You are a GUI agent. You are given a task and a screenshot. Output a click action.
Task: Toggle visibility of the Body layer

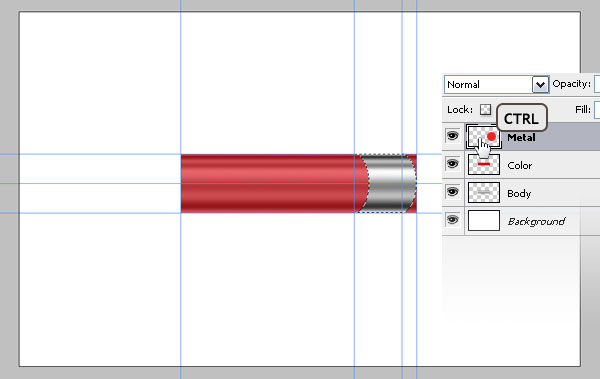[x=453, y=192]
